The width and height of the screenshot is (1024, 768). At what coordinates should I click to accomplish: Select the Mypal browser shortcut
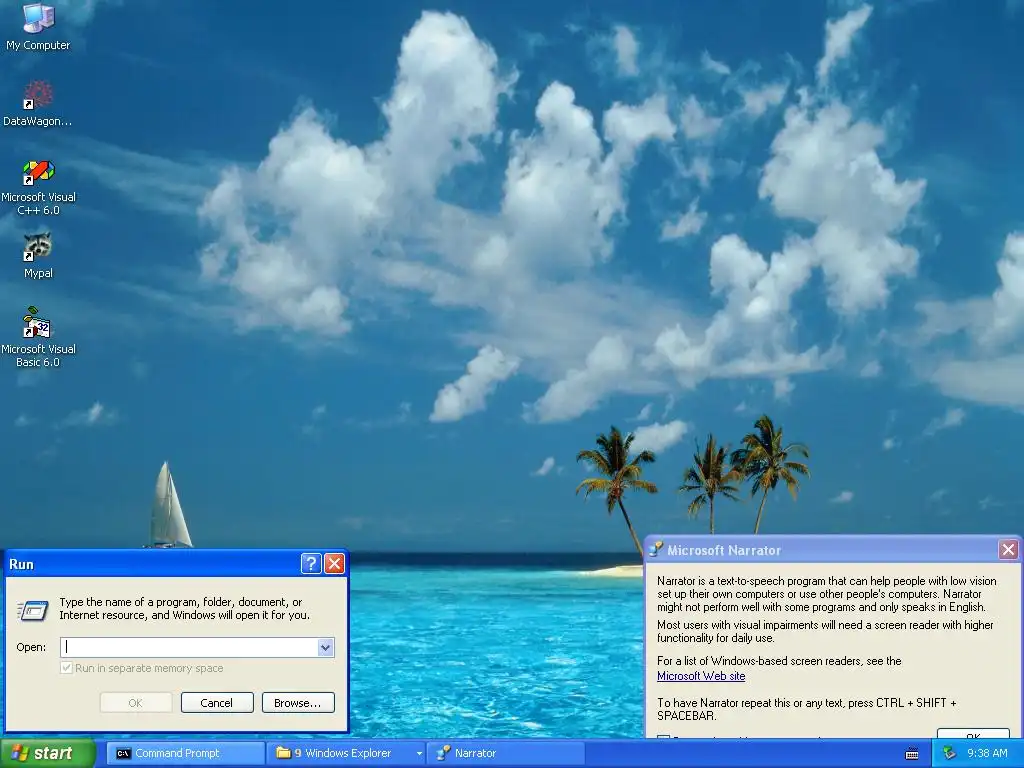coord(38,255)
